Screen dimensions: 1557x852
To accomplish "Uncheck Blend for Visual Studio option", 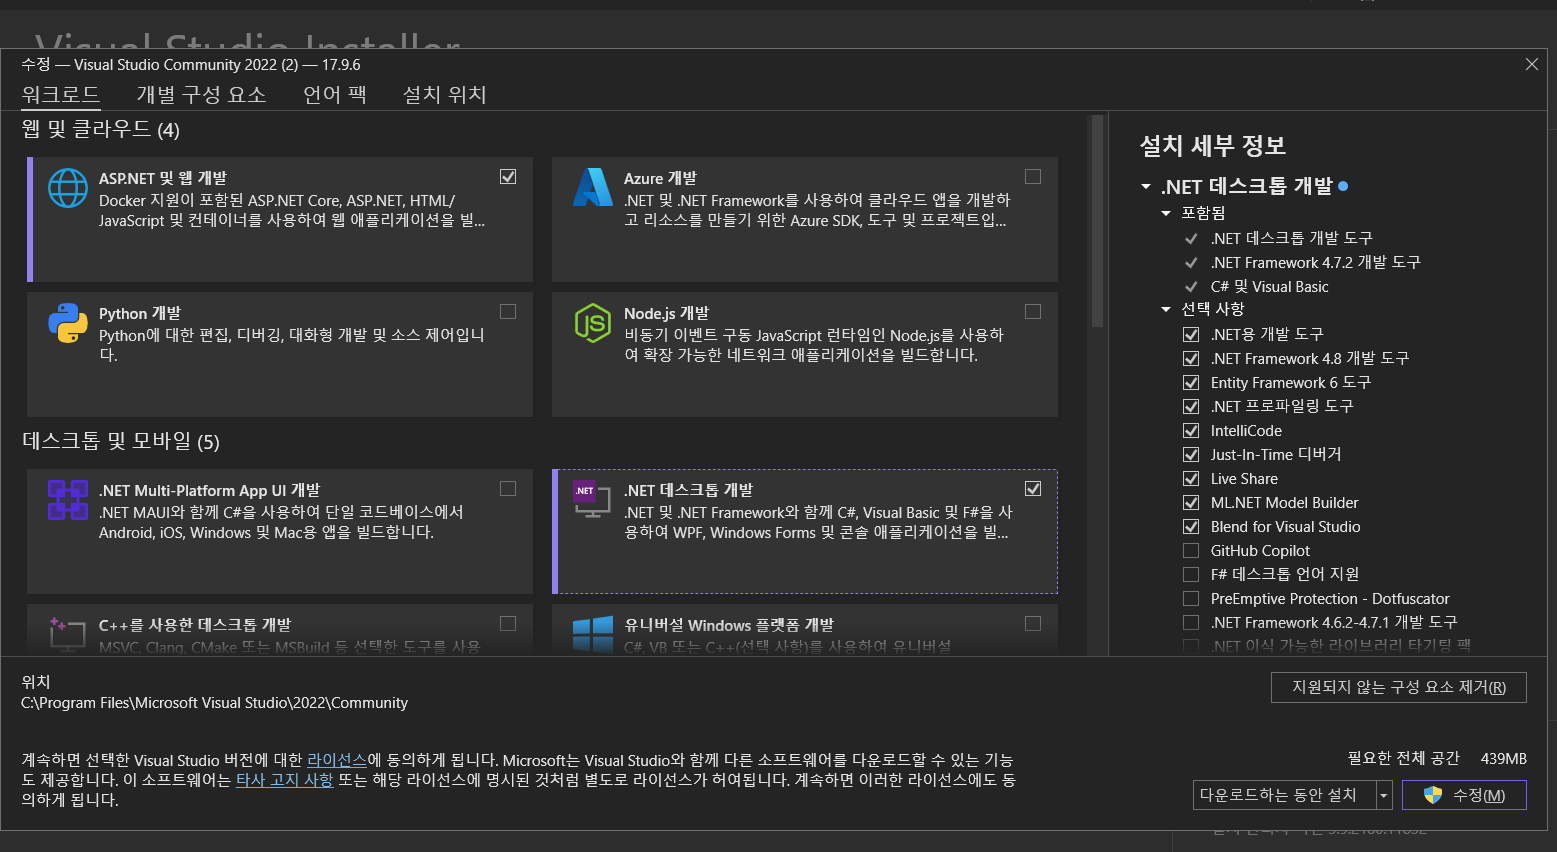I will click(1191, 526).
